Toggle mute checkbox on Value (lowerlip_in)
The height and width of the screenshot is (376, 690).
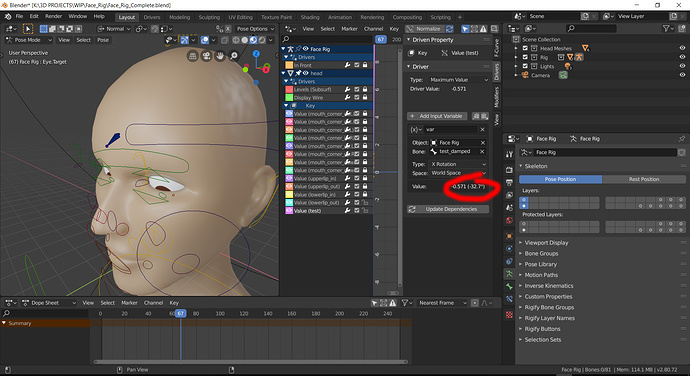[x=356, y=194]
